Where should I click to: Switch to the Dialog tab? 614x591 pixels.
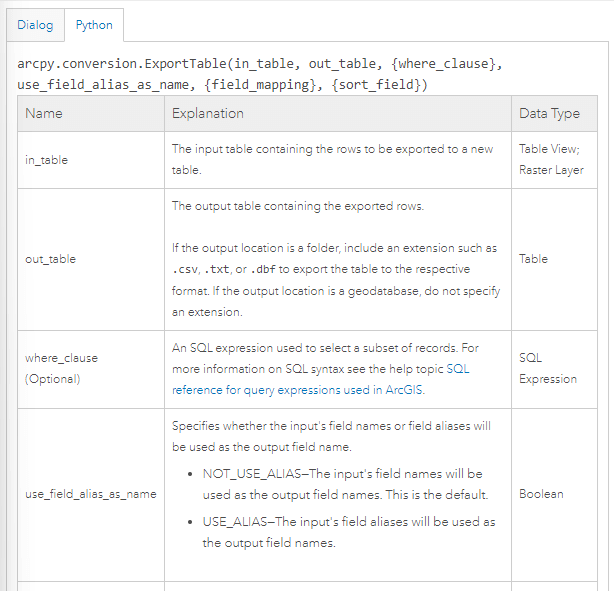pyautogui.click(x=35, y=24)
